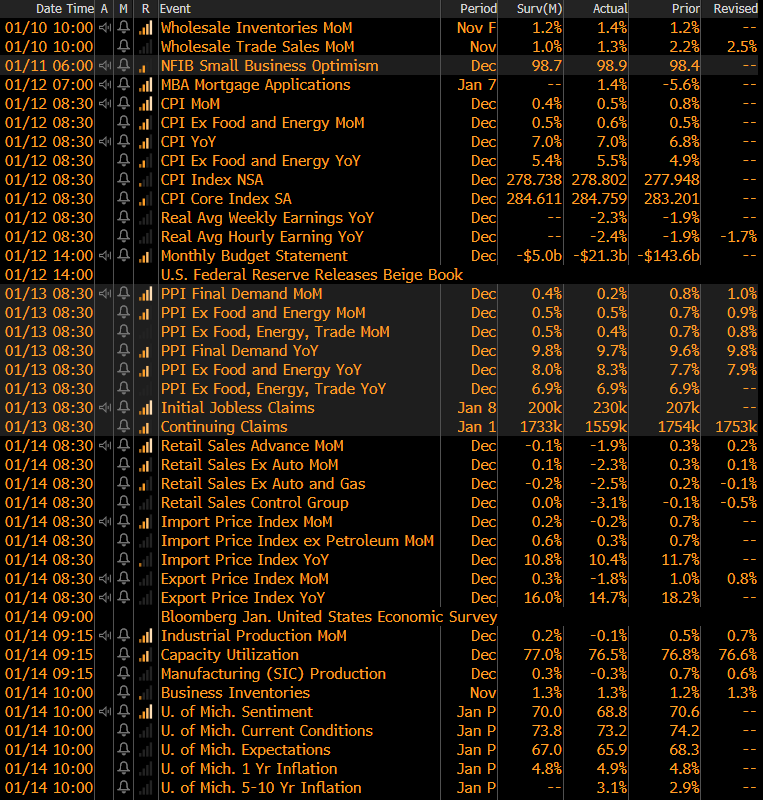Toggle the alert bell for Business Inventories

(124, 693)
